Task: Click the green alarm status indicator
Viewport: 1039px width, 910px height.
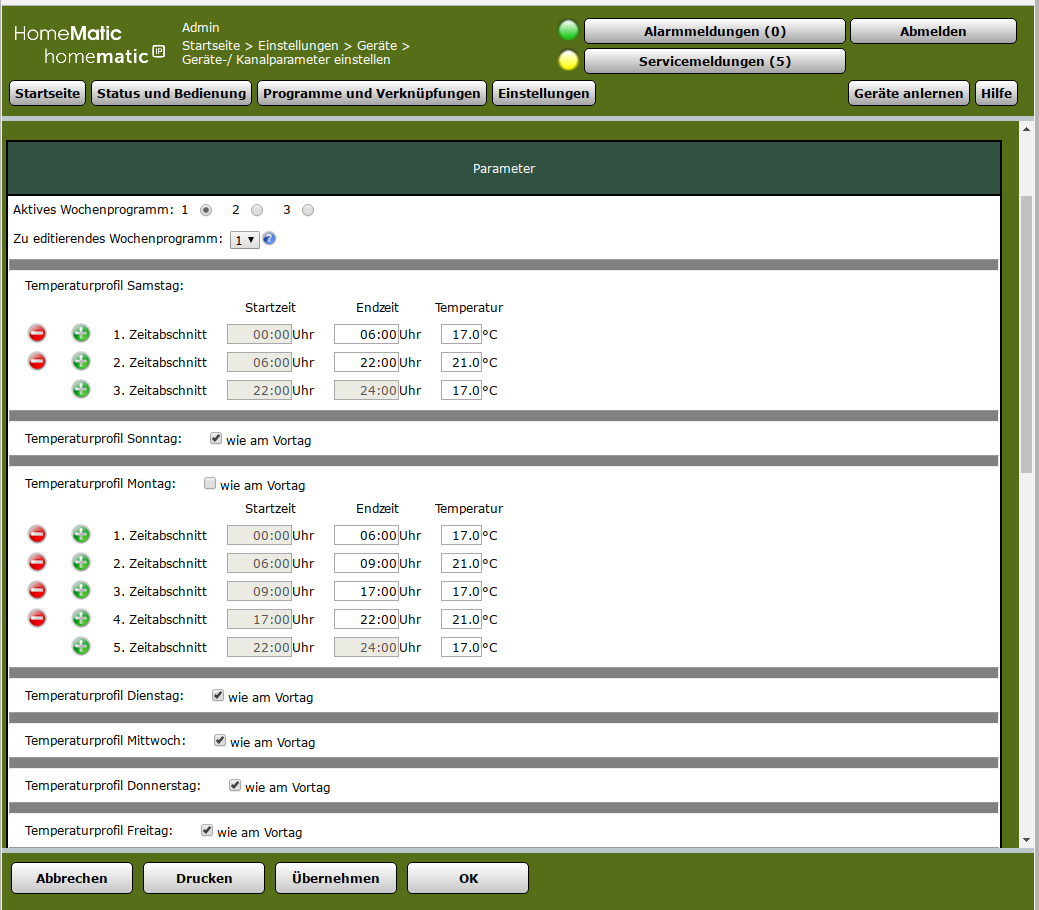Action: pos(569,30)
